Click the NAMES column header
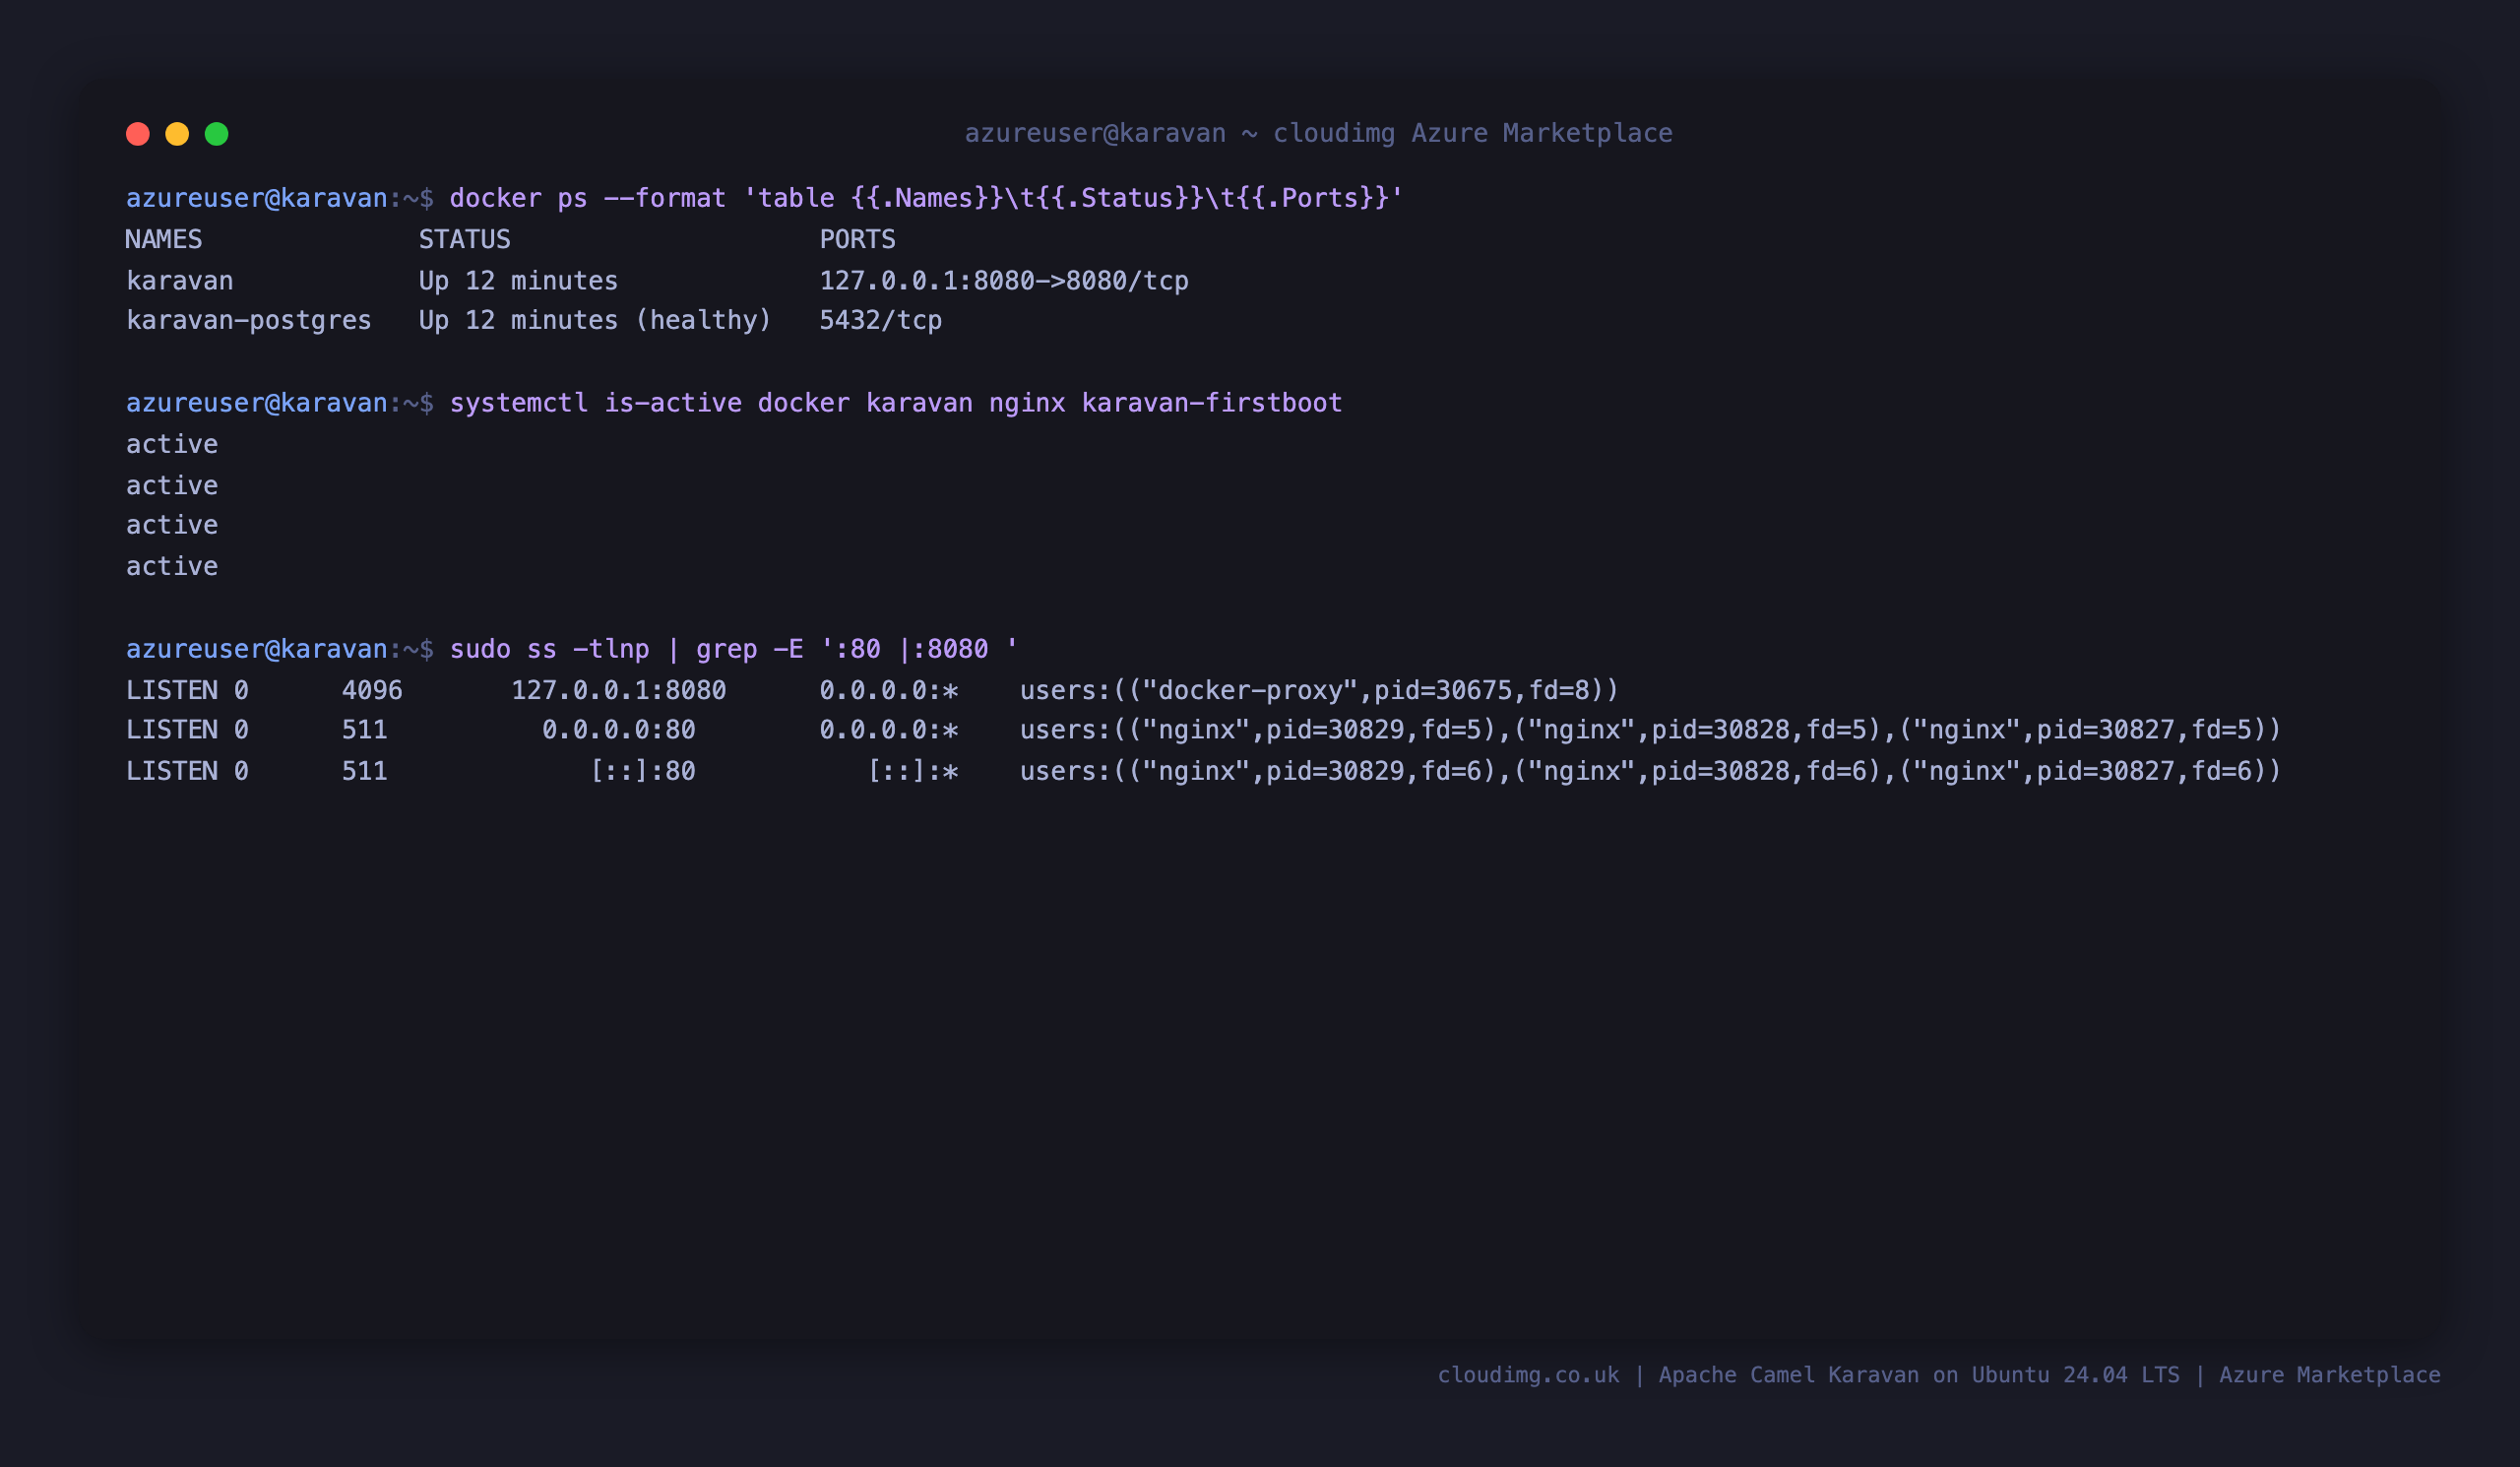This screenshot has width=2520, height=1467. [164, 239]
